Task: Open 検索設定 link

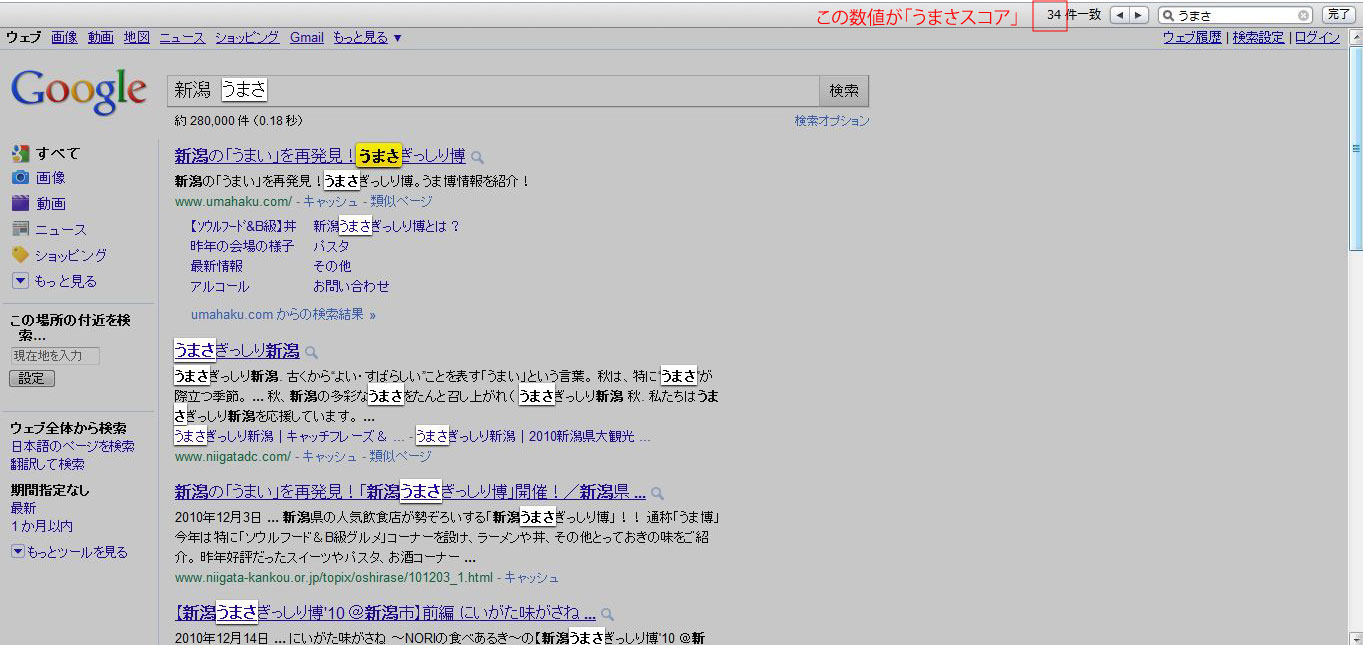Action: [1258, 37]
